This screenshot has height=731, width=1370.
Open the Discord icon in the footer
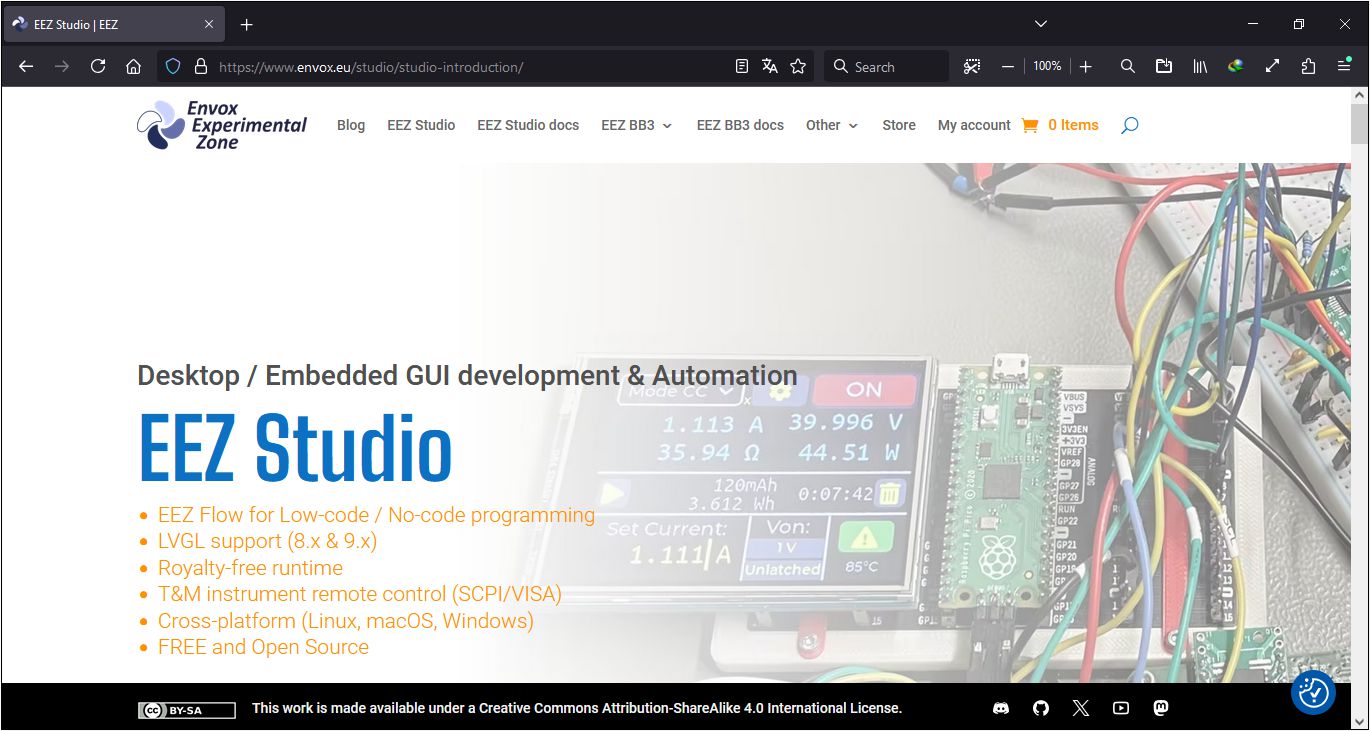pos(1001,708)
